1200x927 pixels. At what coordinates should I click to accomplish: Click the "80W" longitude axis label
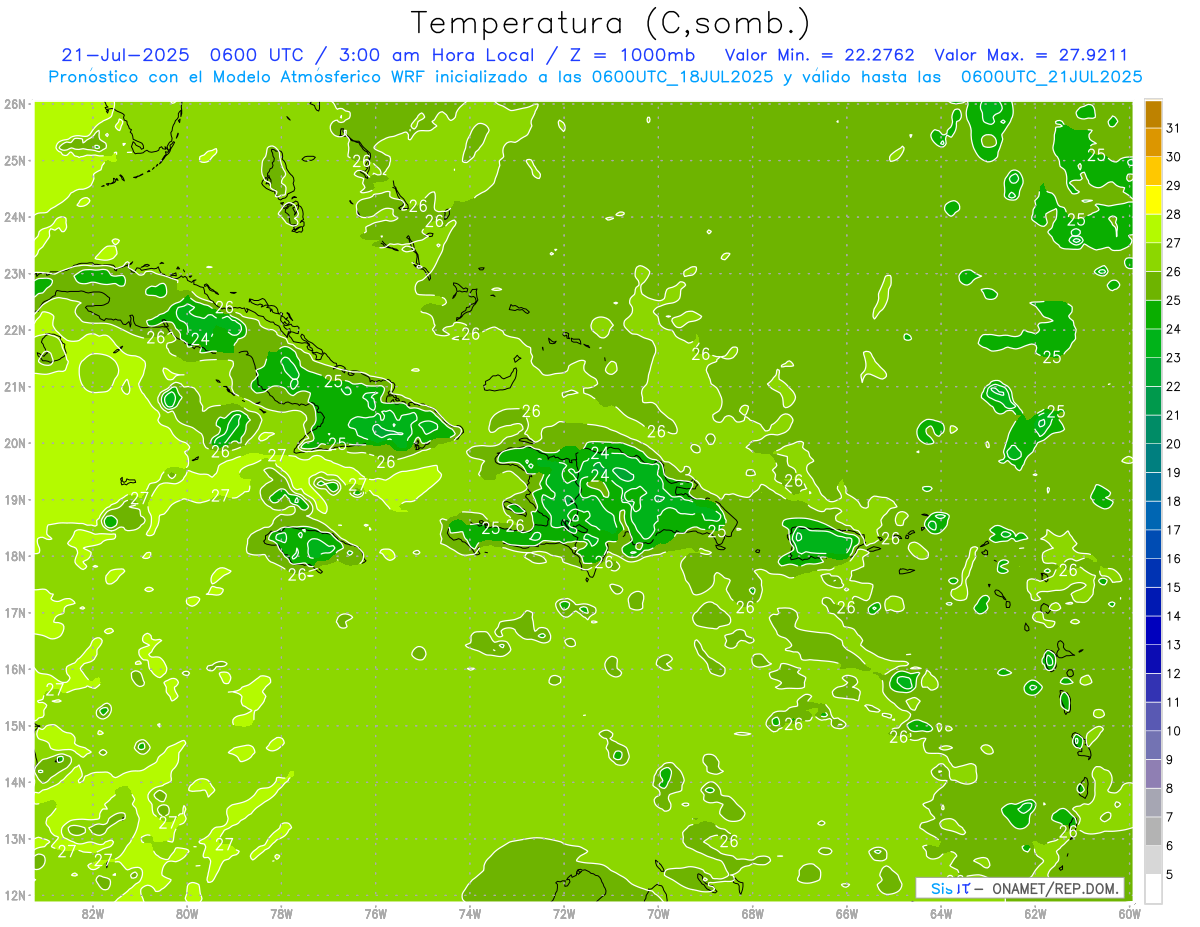pyautogui.click(x=187, y=912)
